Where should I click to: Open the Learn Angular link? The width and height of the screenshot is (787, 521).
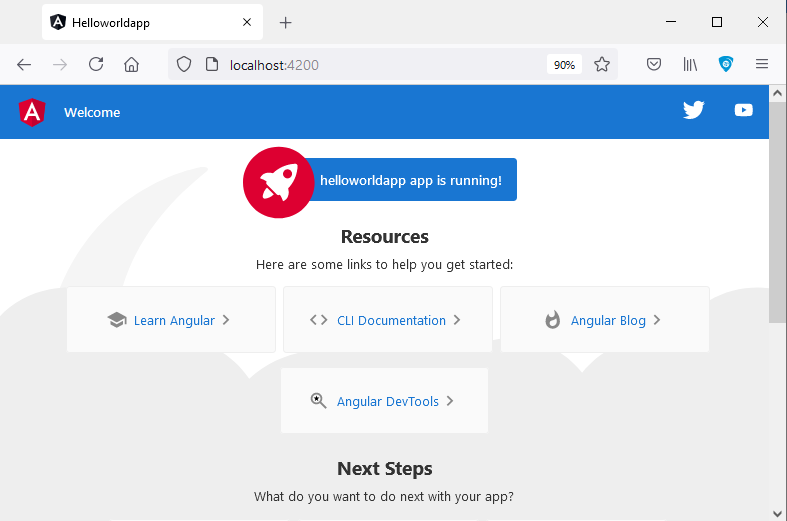(174, 321)
